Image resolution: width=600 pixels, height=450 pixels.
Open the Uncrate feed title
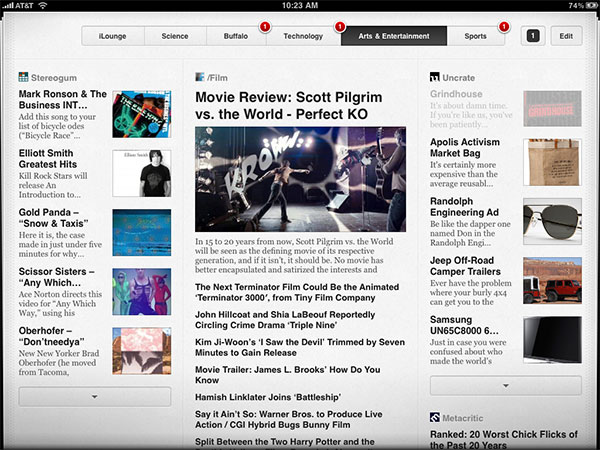click(458, 78)
